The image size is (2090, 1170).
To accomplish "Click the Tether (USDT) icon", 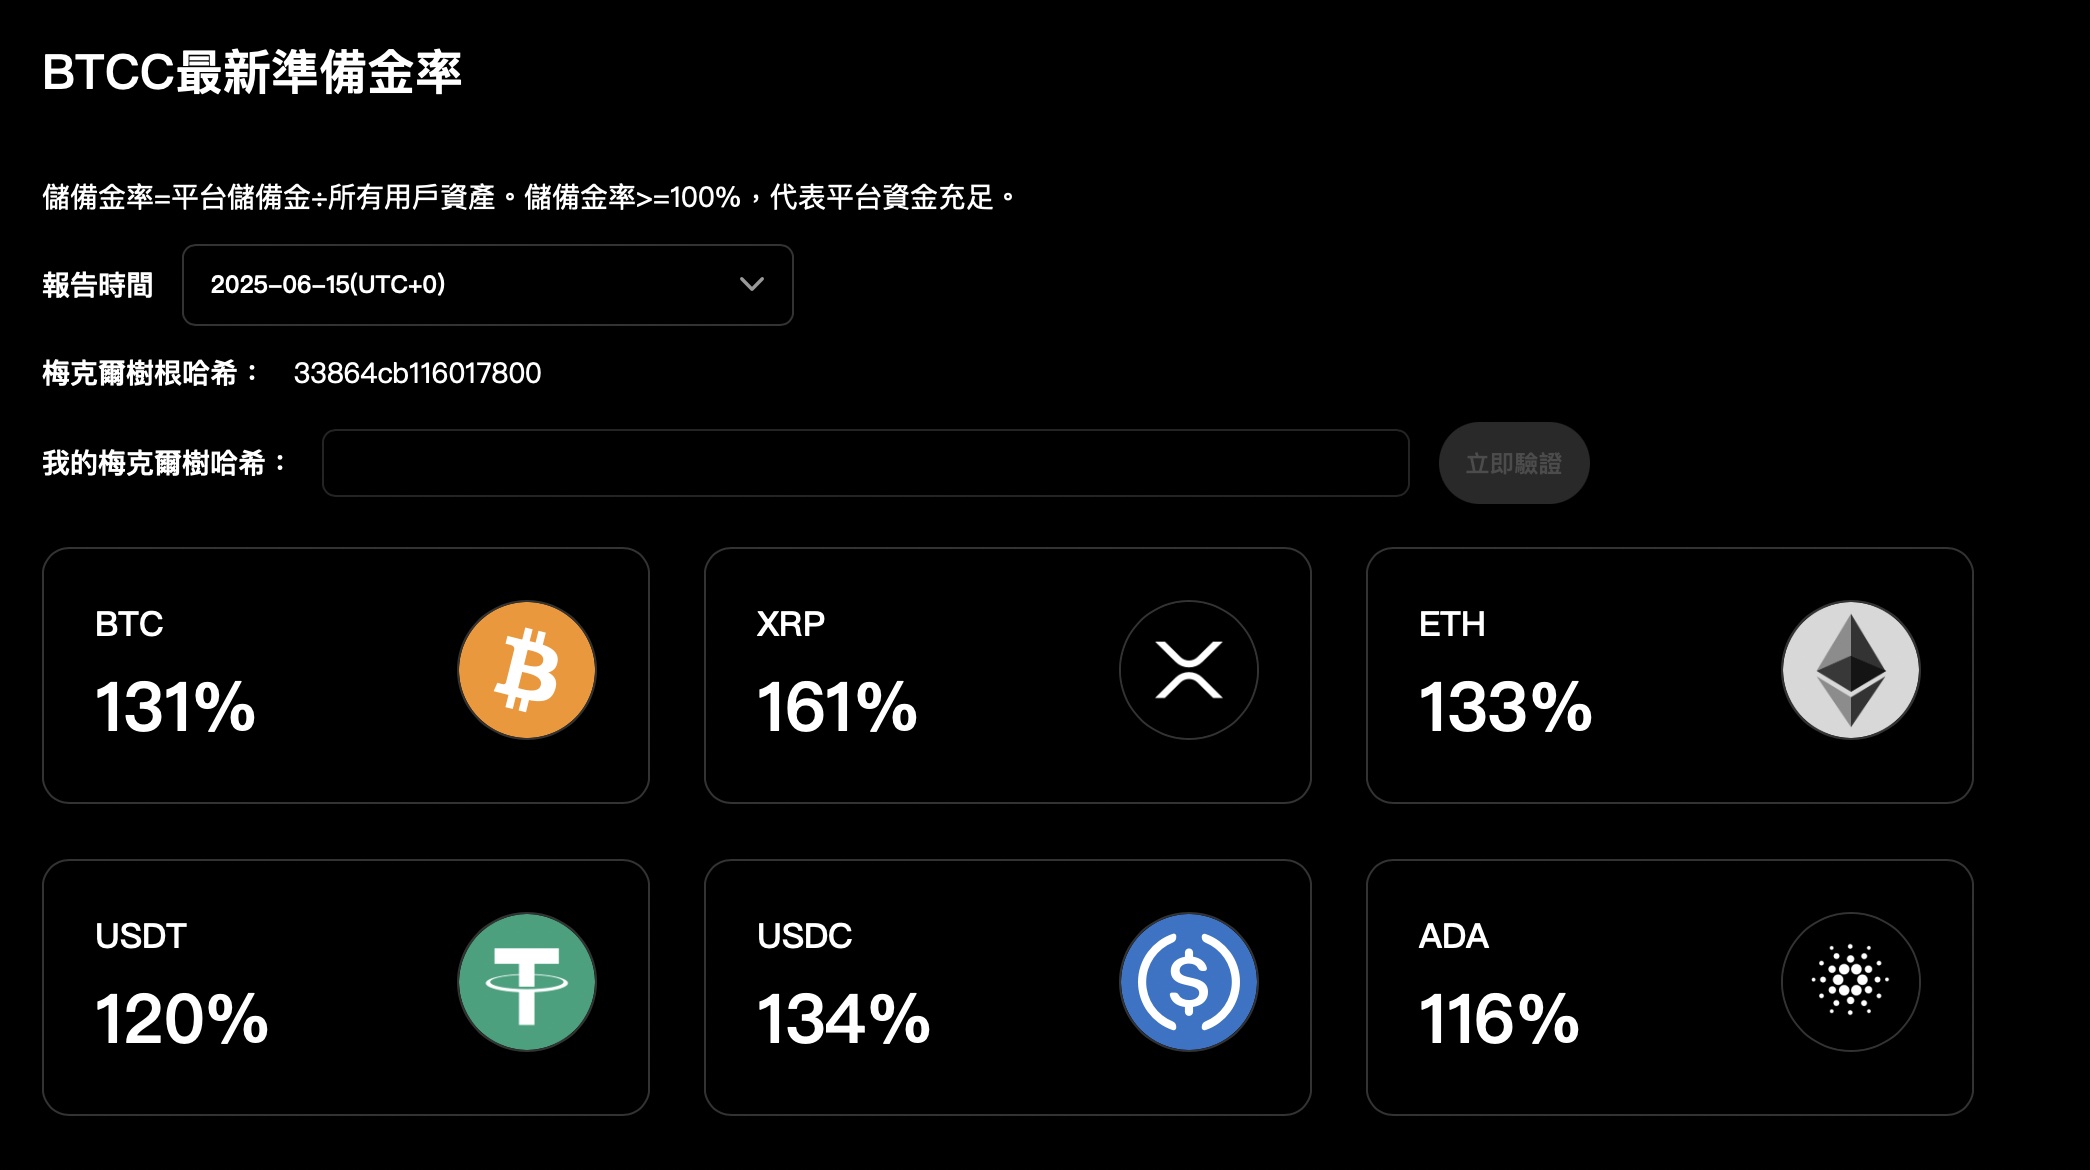I will tap(527, 981).
